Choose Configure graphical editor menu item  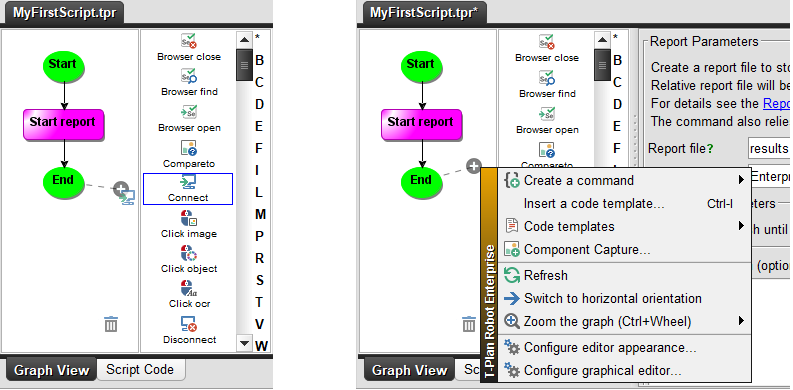point(624,370)
